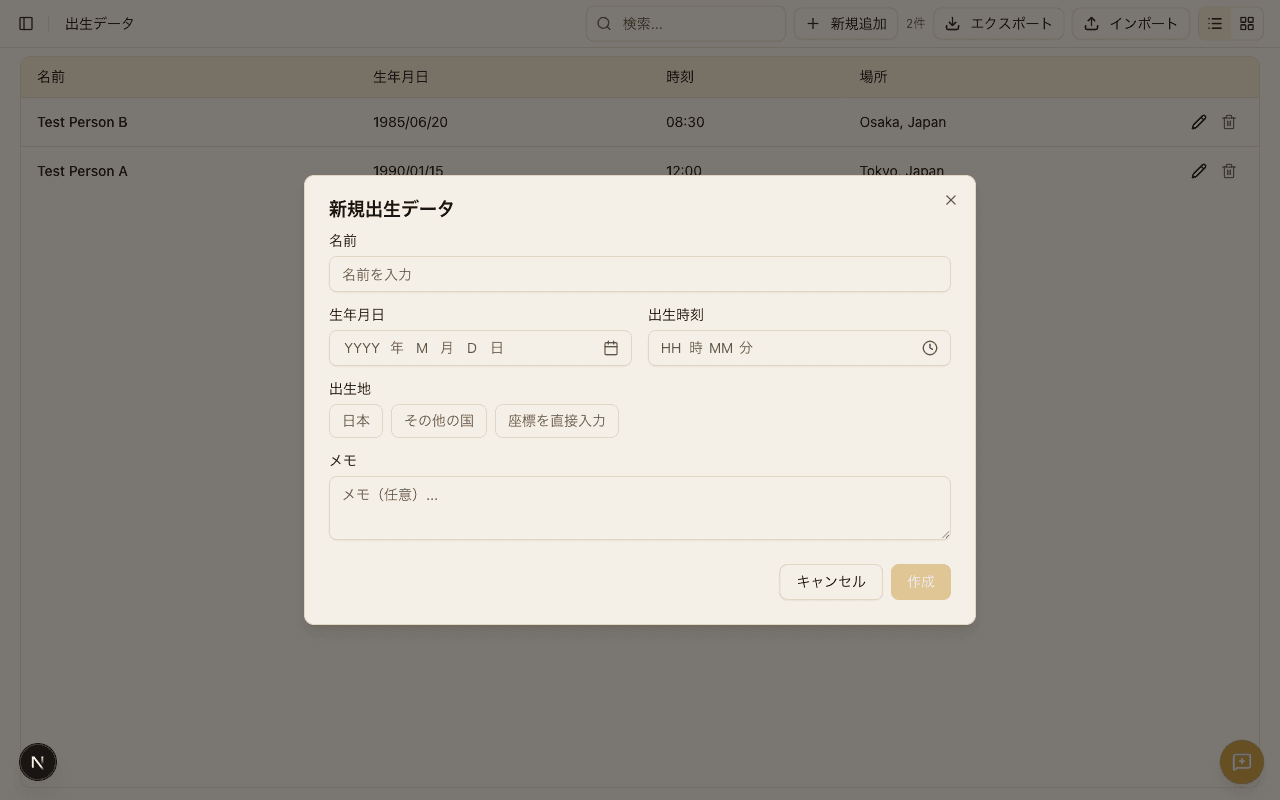Delete Test Person A using the trash icon

1229,170
